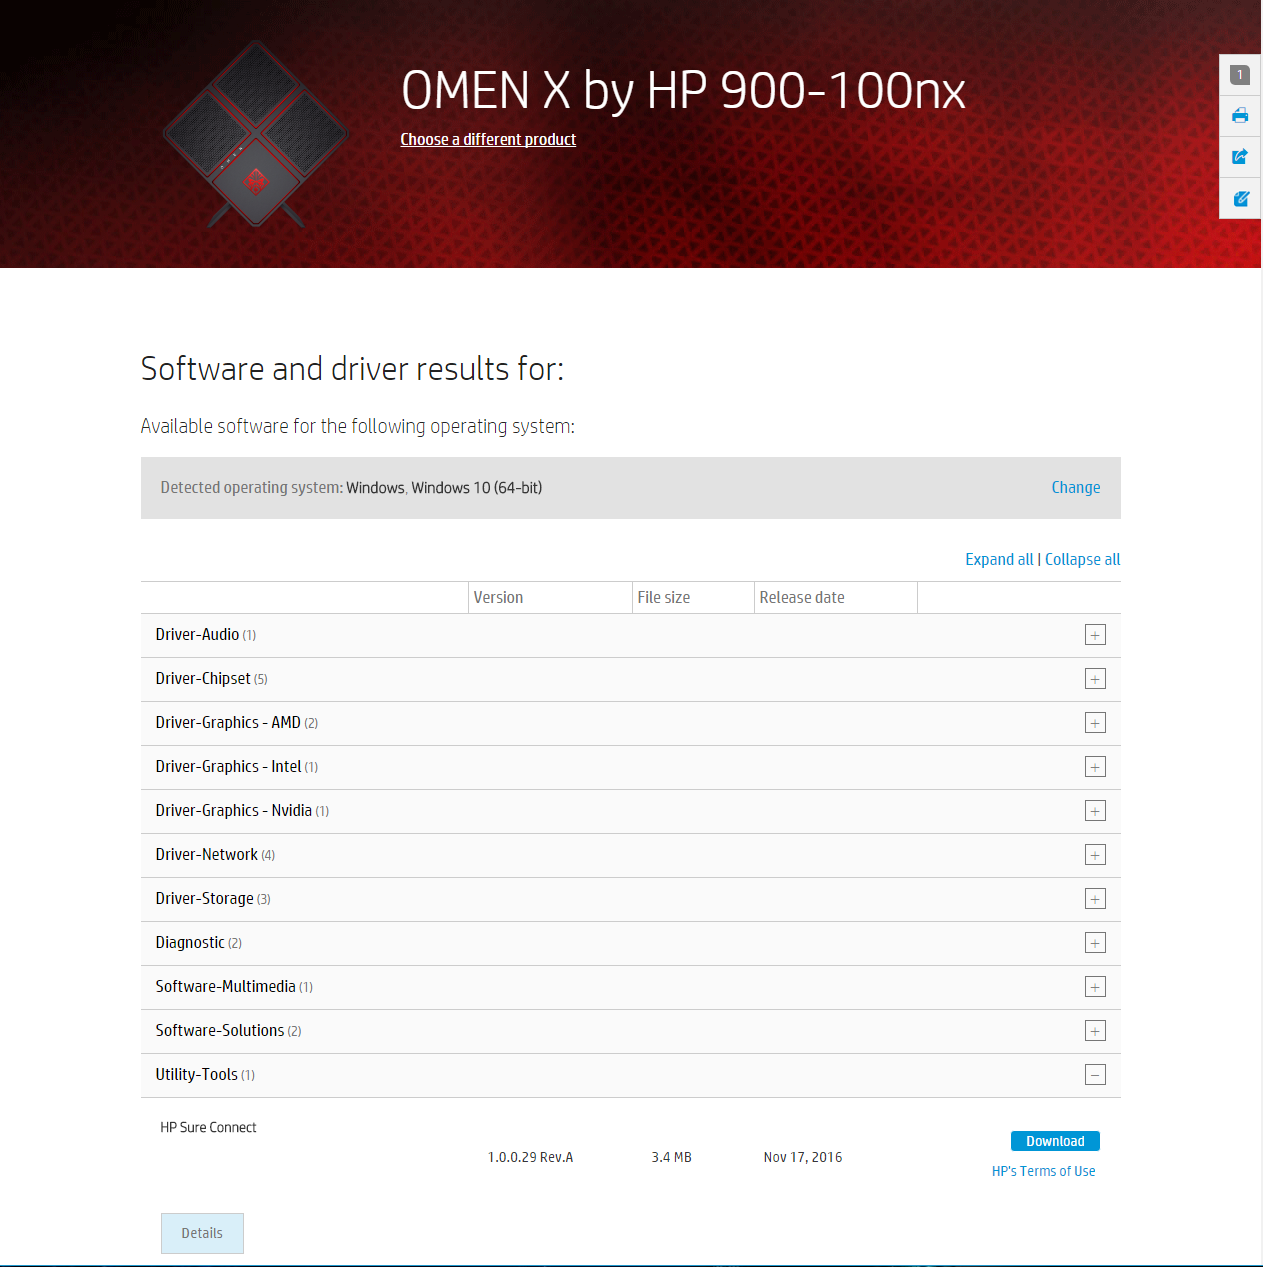Expand Software-Multimedia section plus icon

tap(1095, 987)
